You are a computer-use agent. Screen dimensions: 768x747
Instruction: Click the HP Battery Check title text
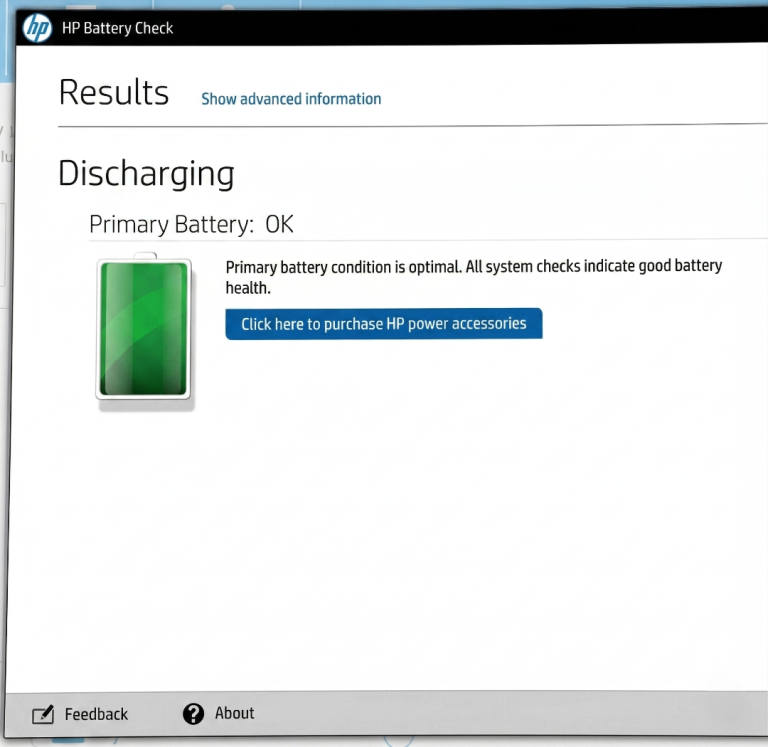coord(118,28)
